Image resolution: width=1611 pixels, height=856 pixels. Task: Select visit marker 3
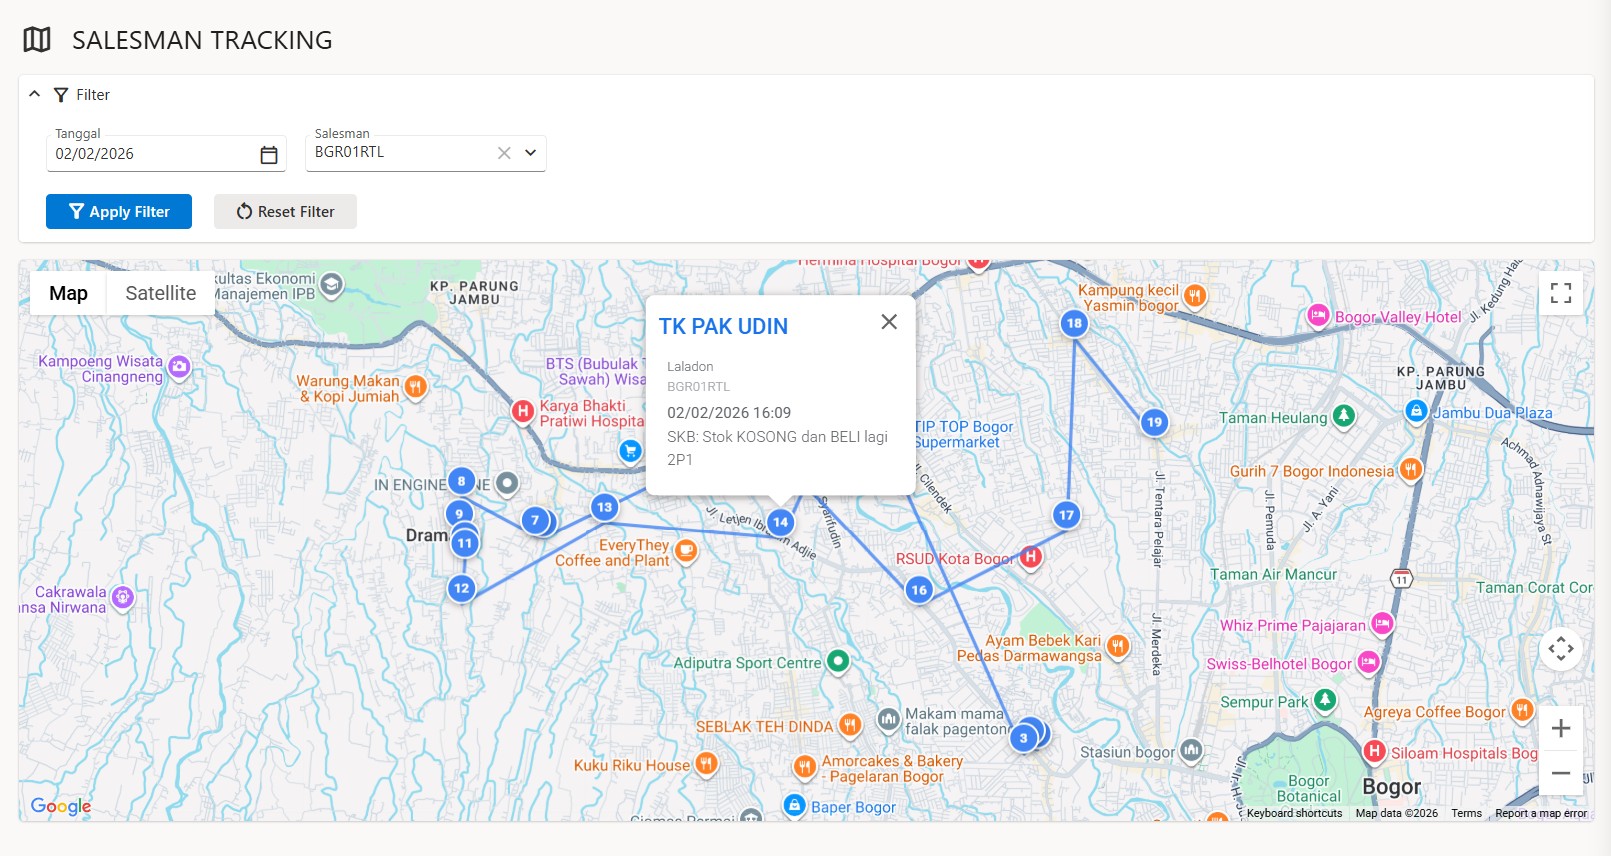(x=1023, y=738)
